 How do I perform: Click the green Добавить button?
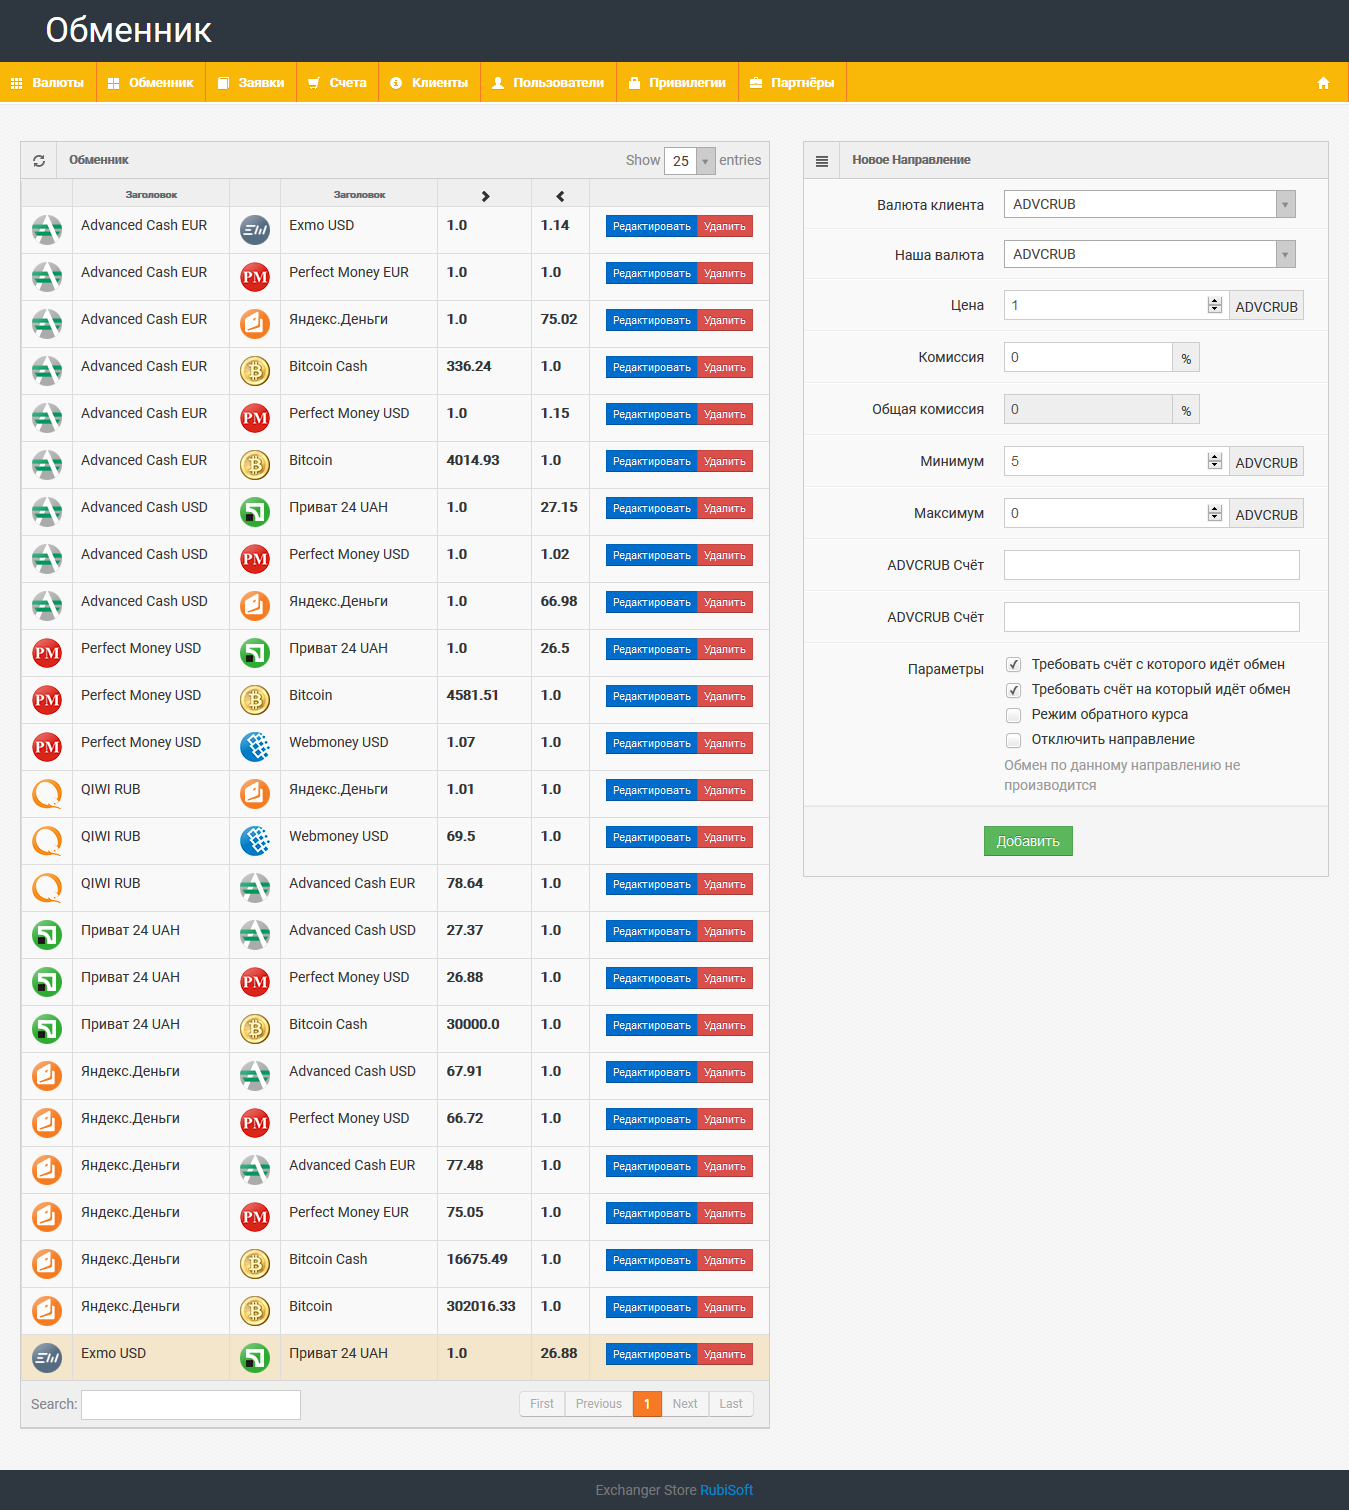pos(1028,841)
